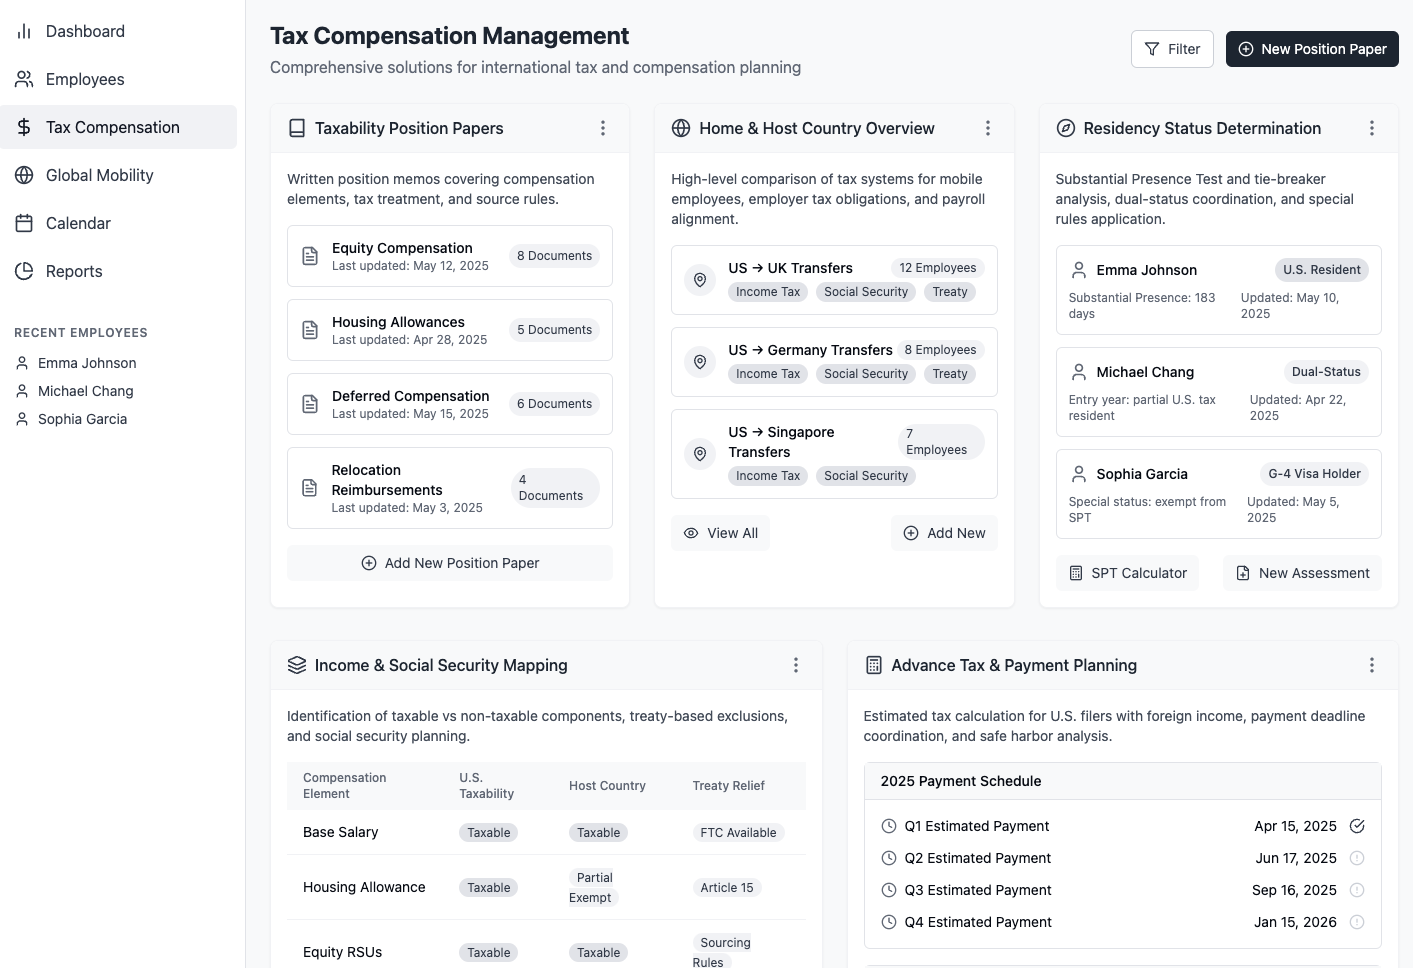Viewport: 1413px width, 968px height.
Task: Select the Housing Allowances position paper card
Action: [450, 330]
